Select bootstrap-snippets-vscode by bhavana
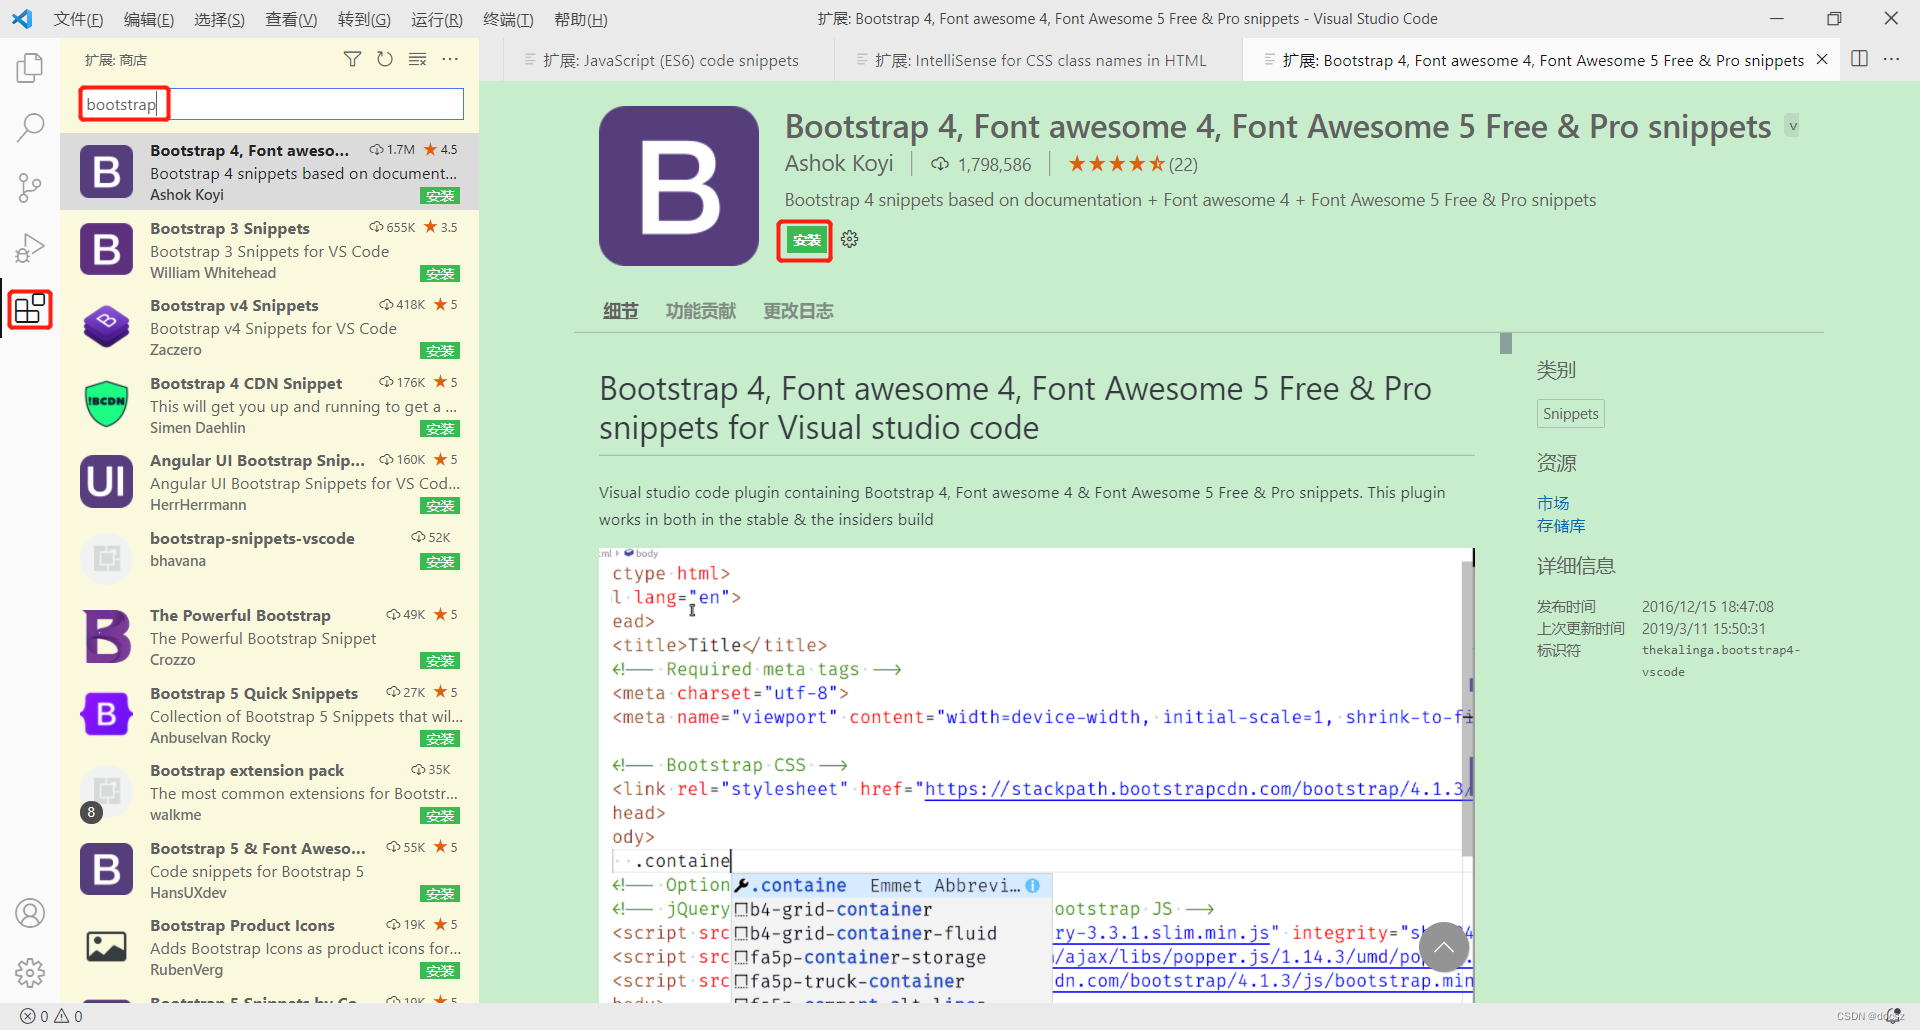This screenshot has height=1030, width=1920. coord(269,560)
